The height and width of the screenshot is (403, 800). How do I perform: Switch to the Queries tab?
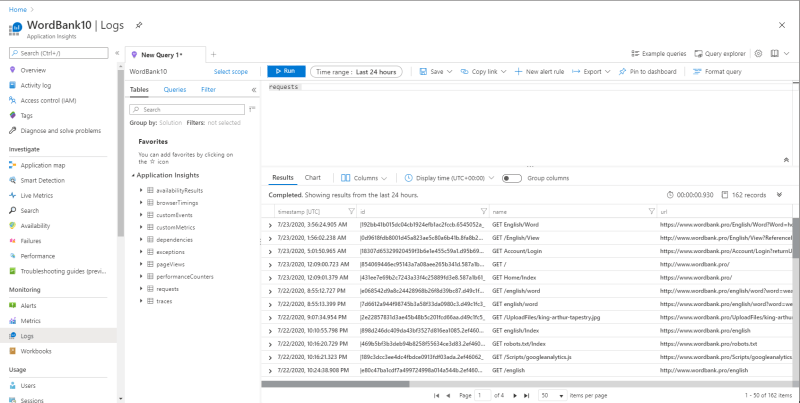point(174,90)
